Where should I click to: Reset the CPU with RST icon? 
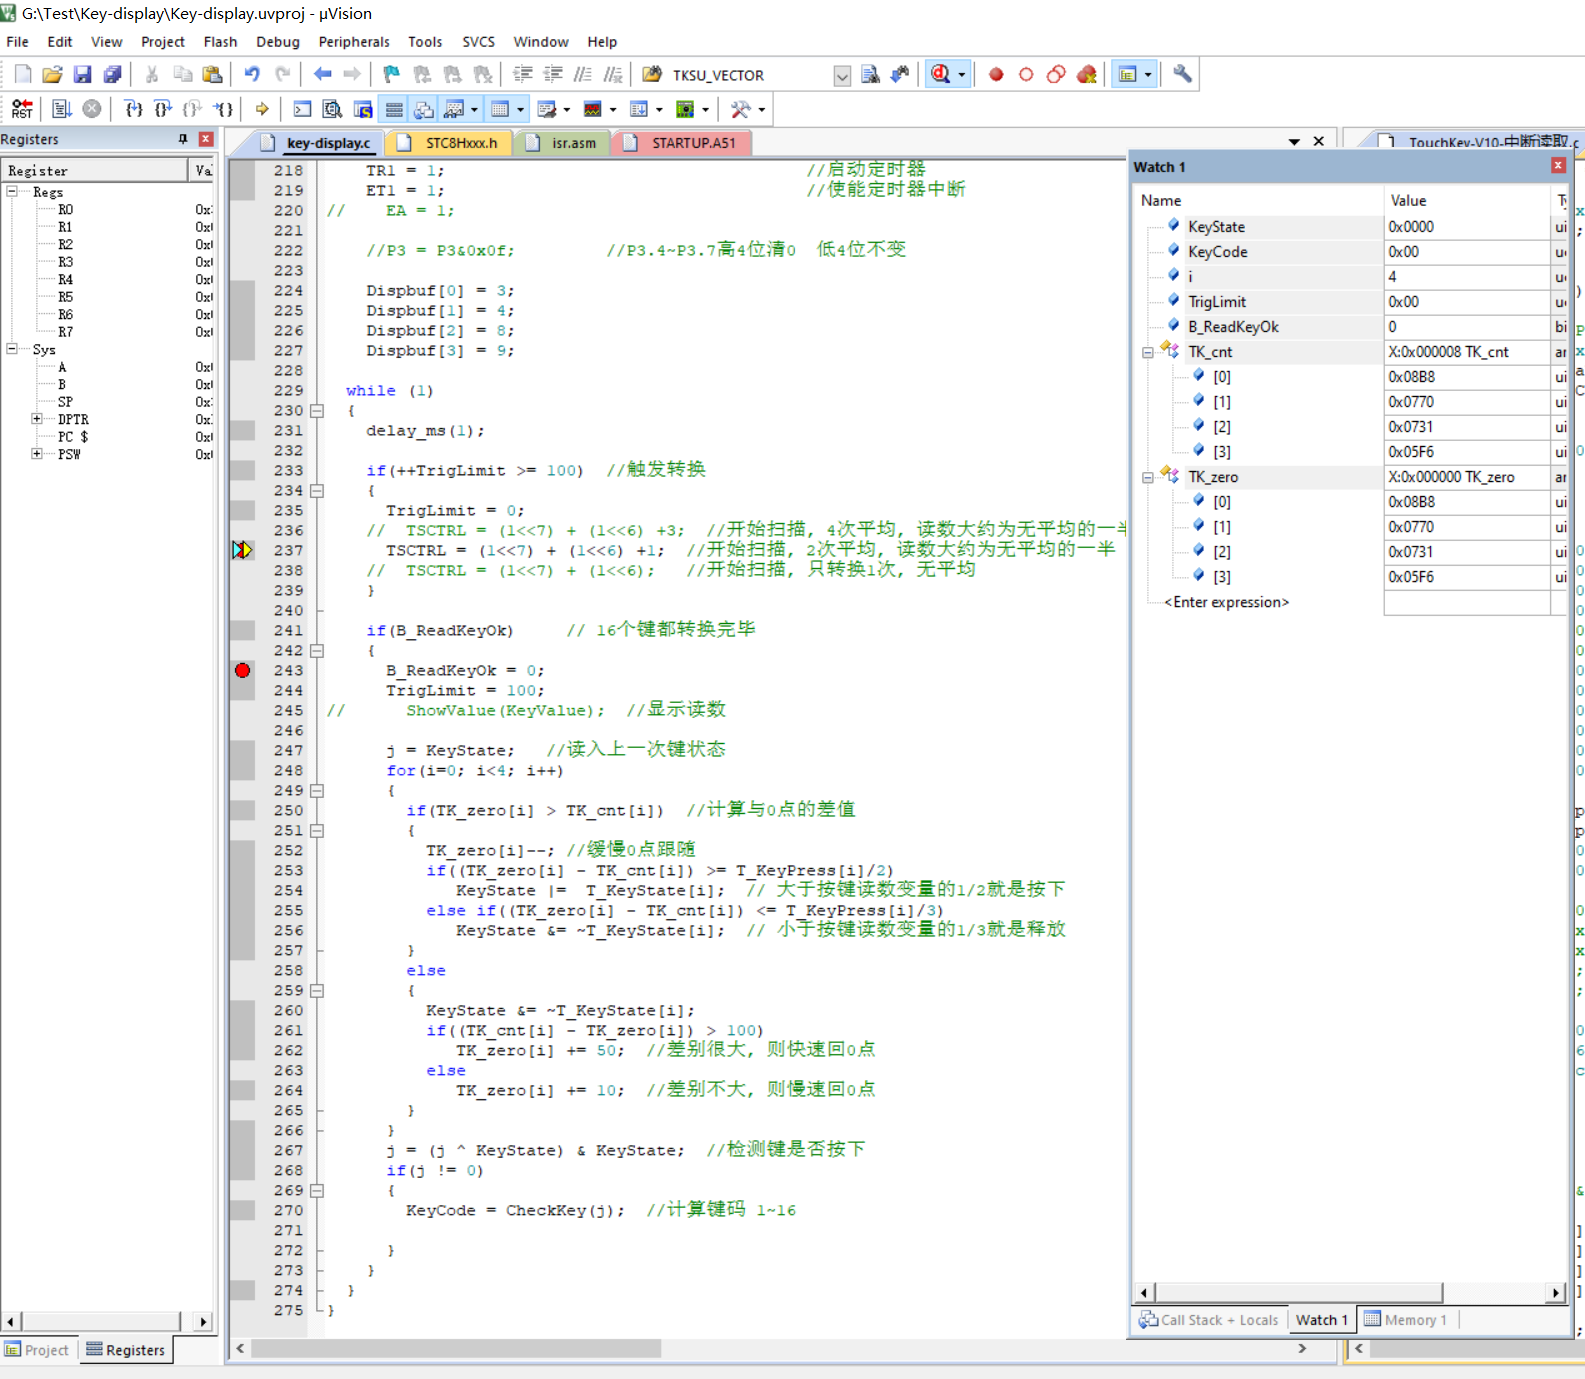22,109
